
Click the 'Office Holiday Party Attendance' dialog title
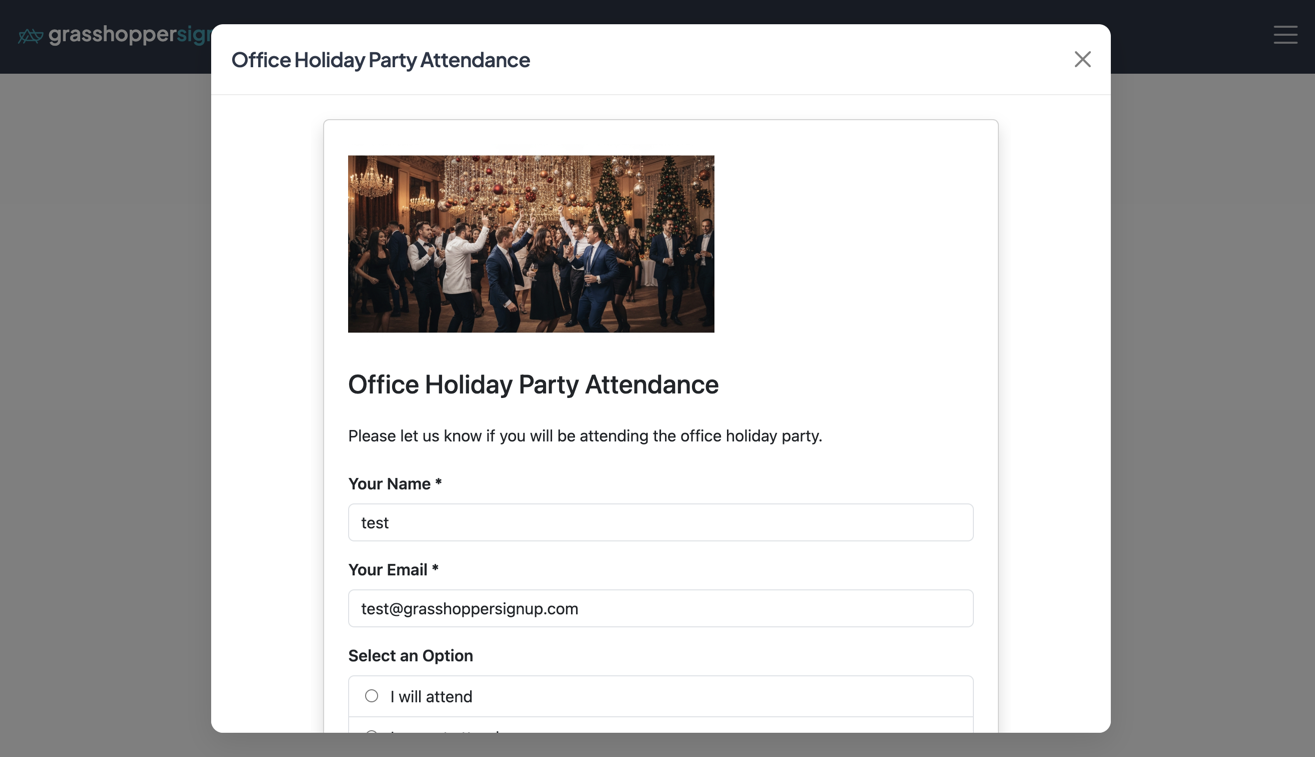380,59
